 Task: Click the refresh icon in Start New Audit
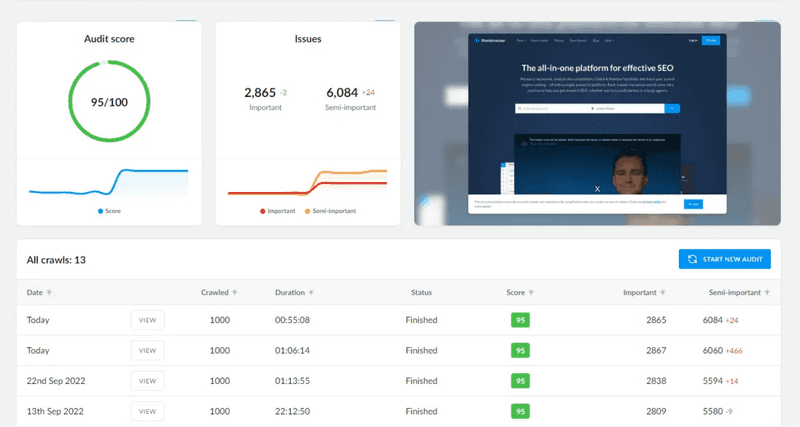[x=691, y=260]
